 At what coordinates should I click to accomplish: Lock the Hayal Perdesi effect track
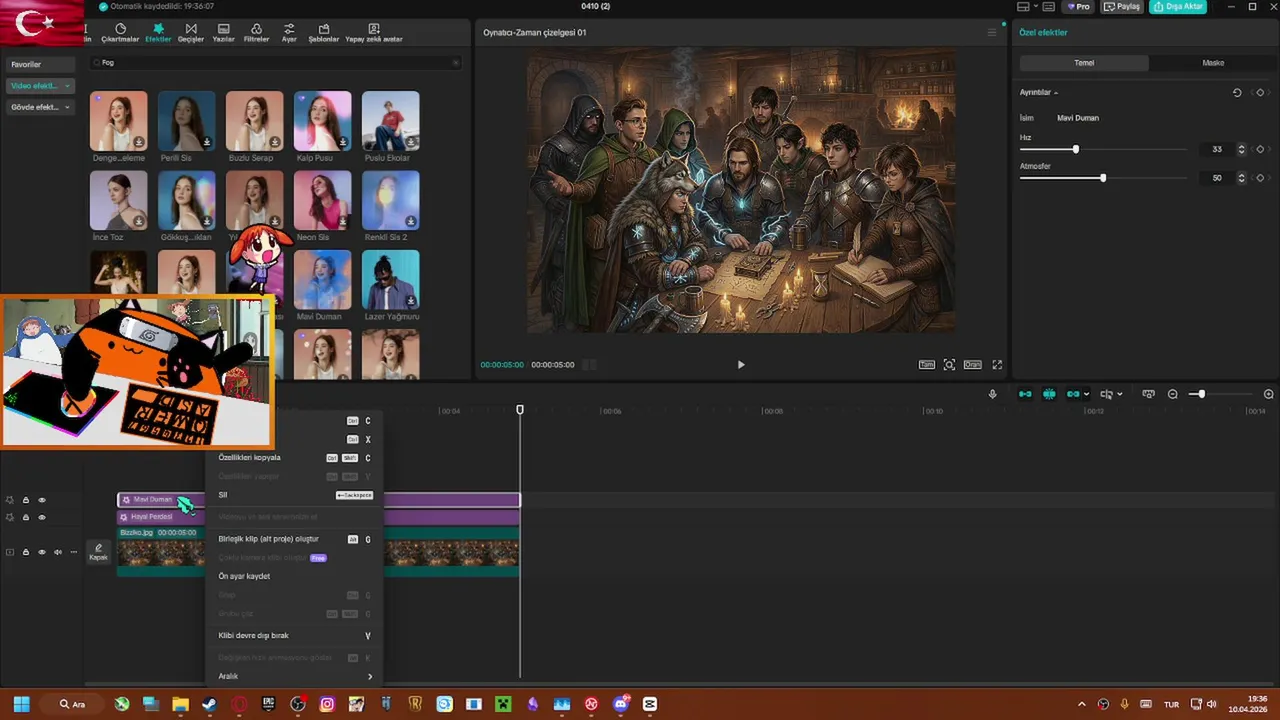(x=26, y=517)
